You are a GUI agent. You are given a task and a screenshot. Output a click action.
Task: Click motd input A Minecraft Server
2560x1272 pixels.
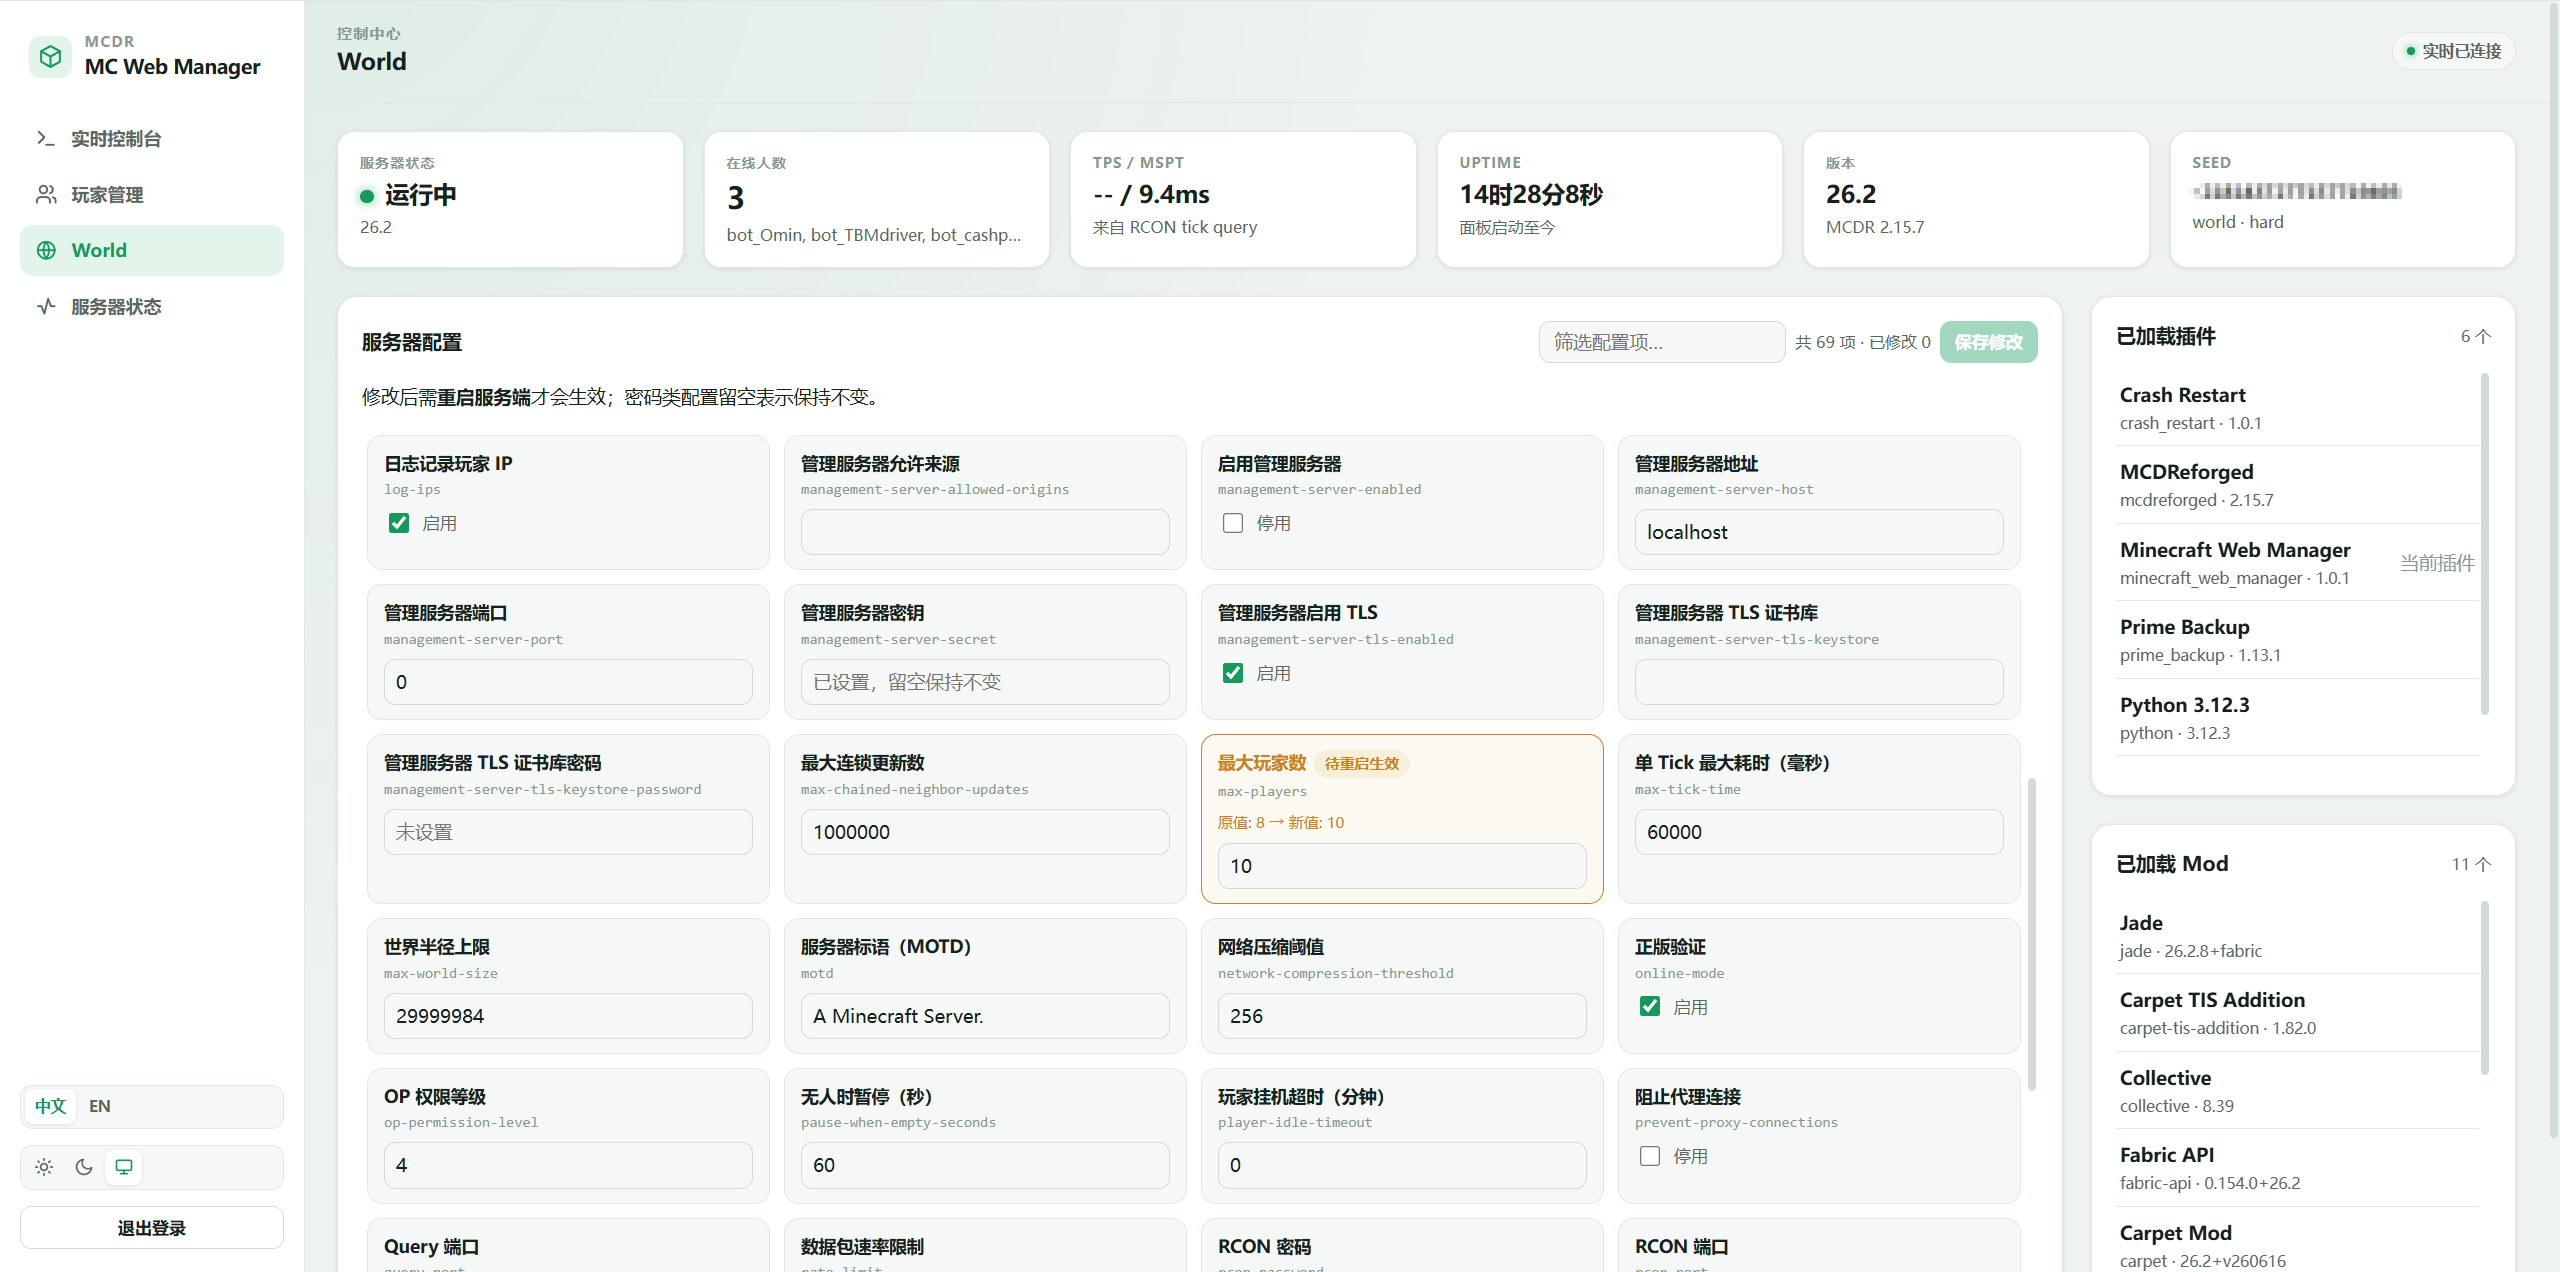[985, 1016]
